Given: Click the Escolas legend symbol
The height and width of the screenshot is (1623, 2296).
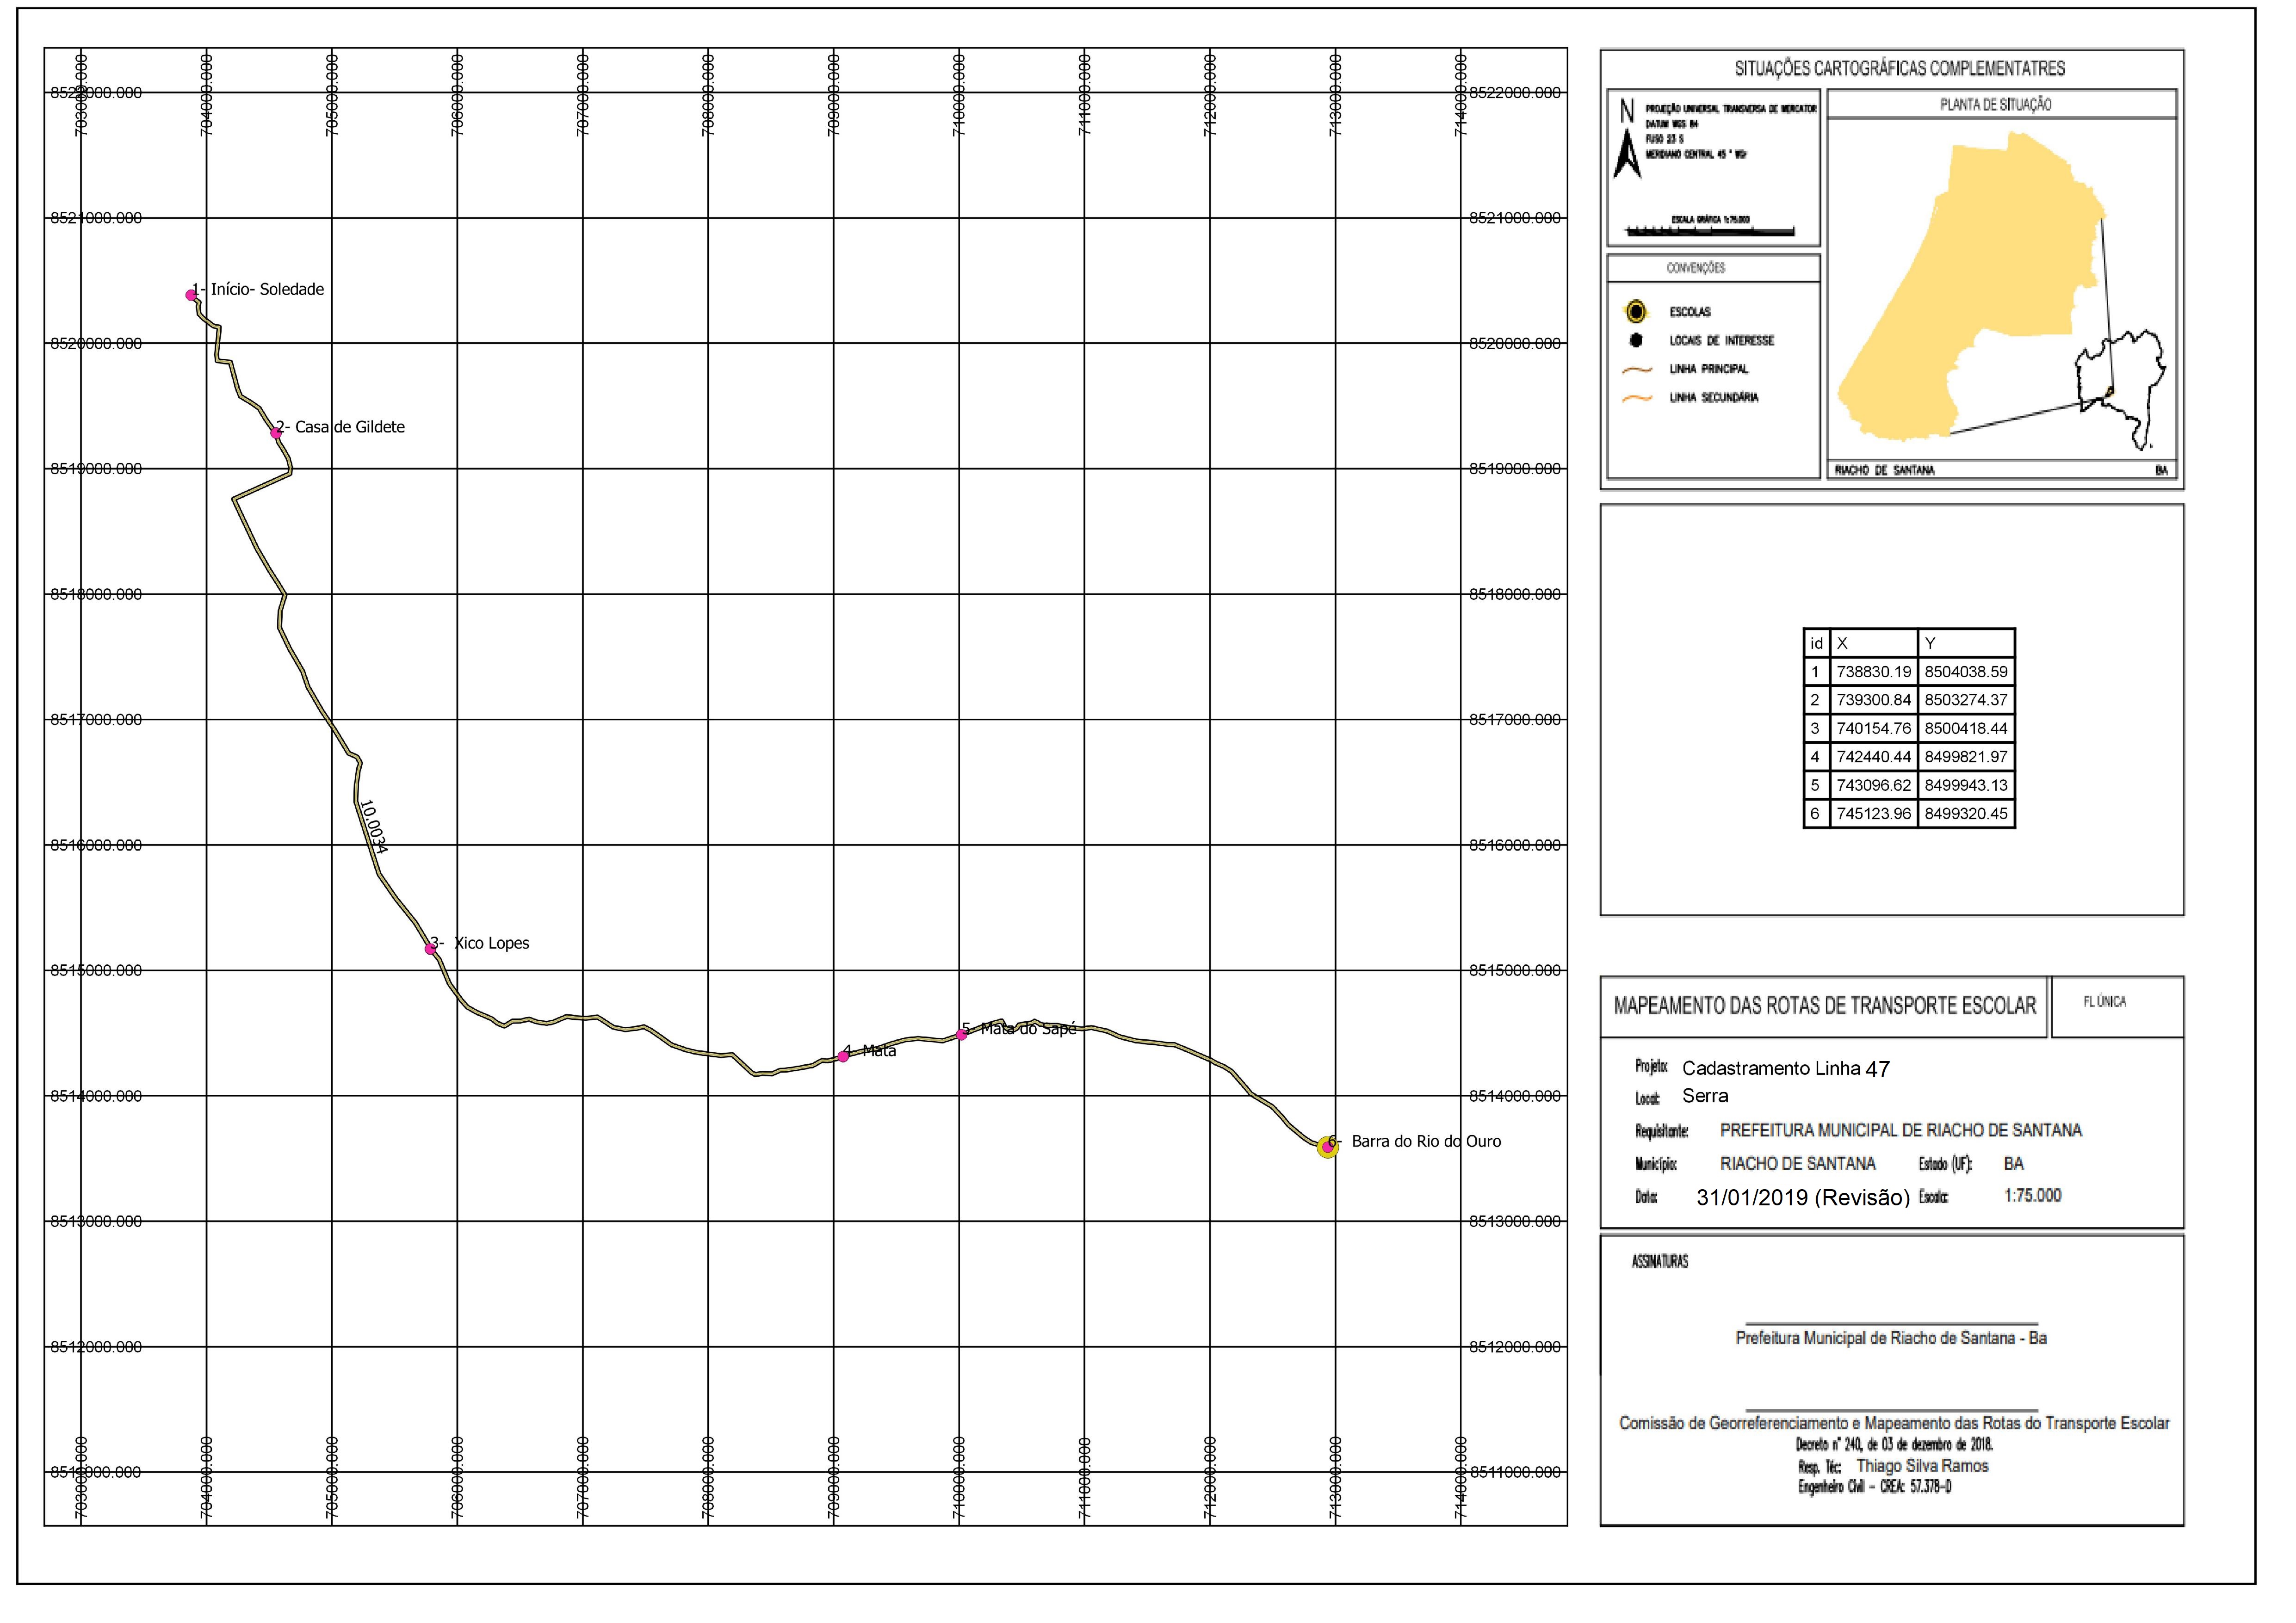Looking at the screenshot, I should [x=1636, y=312].
